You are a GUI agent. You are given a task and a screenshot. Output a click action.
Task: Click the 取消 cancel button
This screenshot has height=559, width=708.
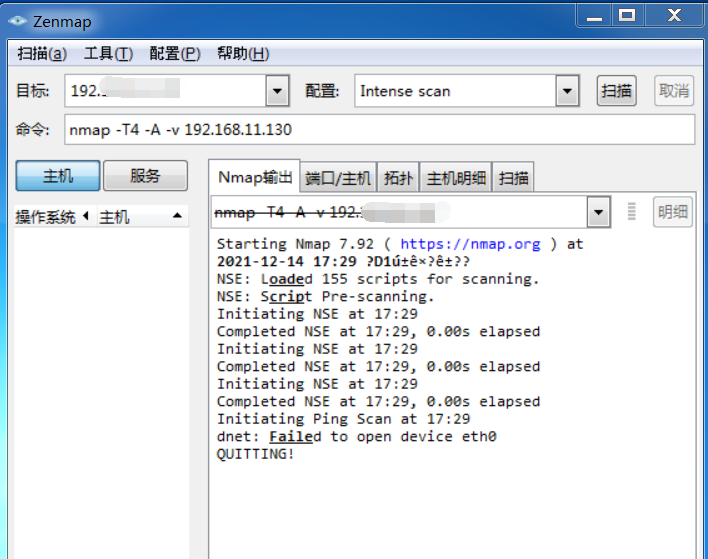[x=674, y=91]
